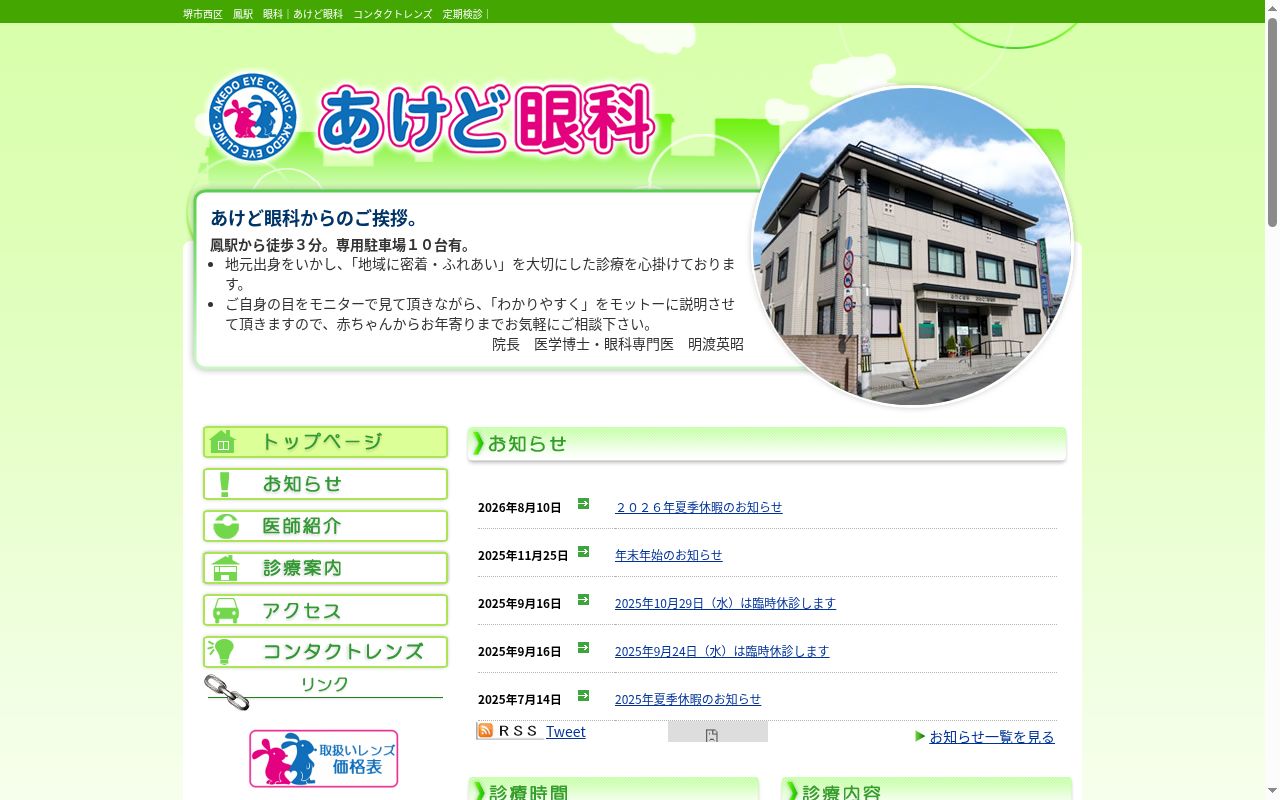Click the 堺市西区 text in top bar
Screen dimensions: 1280x800
point(203,14)
